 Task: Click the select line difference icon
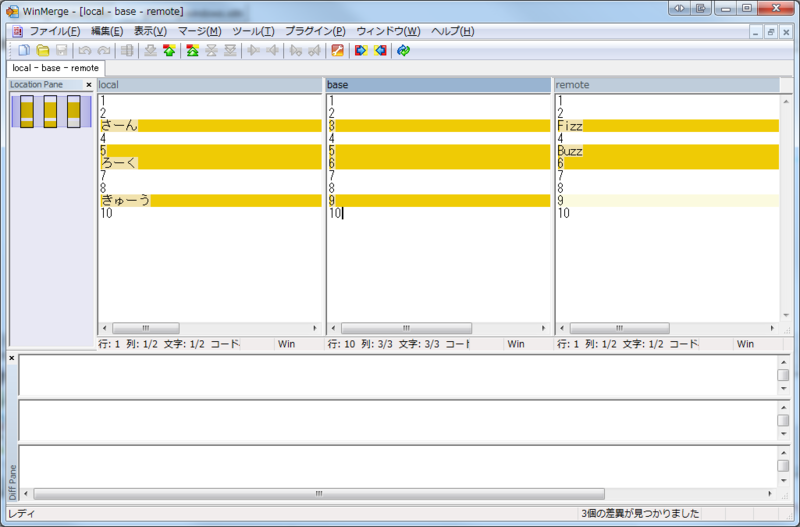click(x=127, y=50)
